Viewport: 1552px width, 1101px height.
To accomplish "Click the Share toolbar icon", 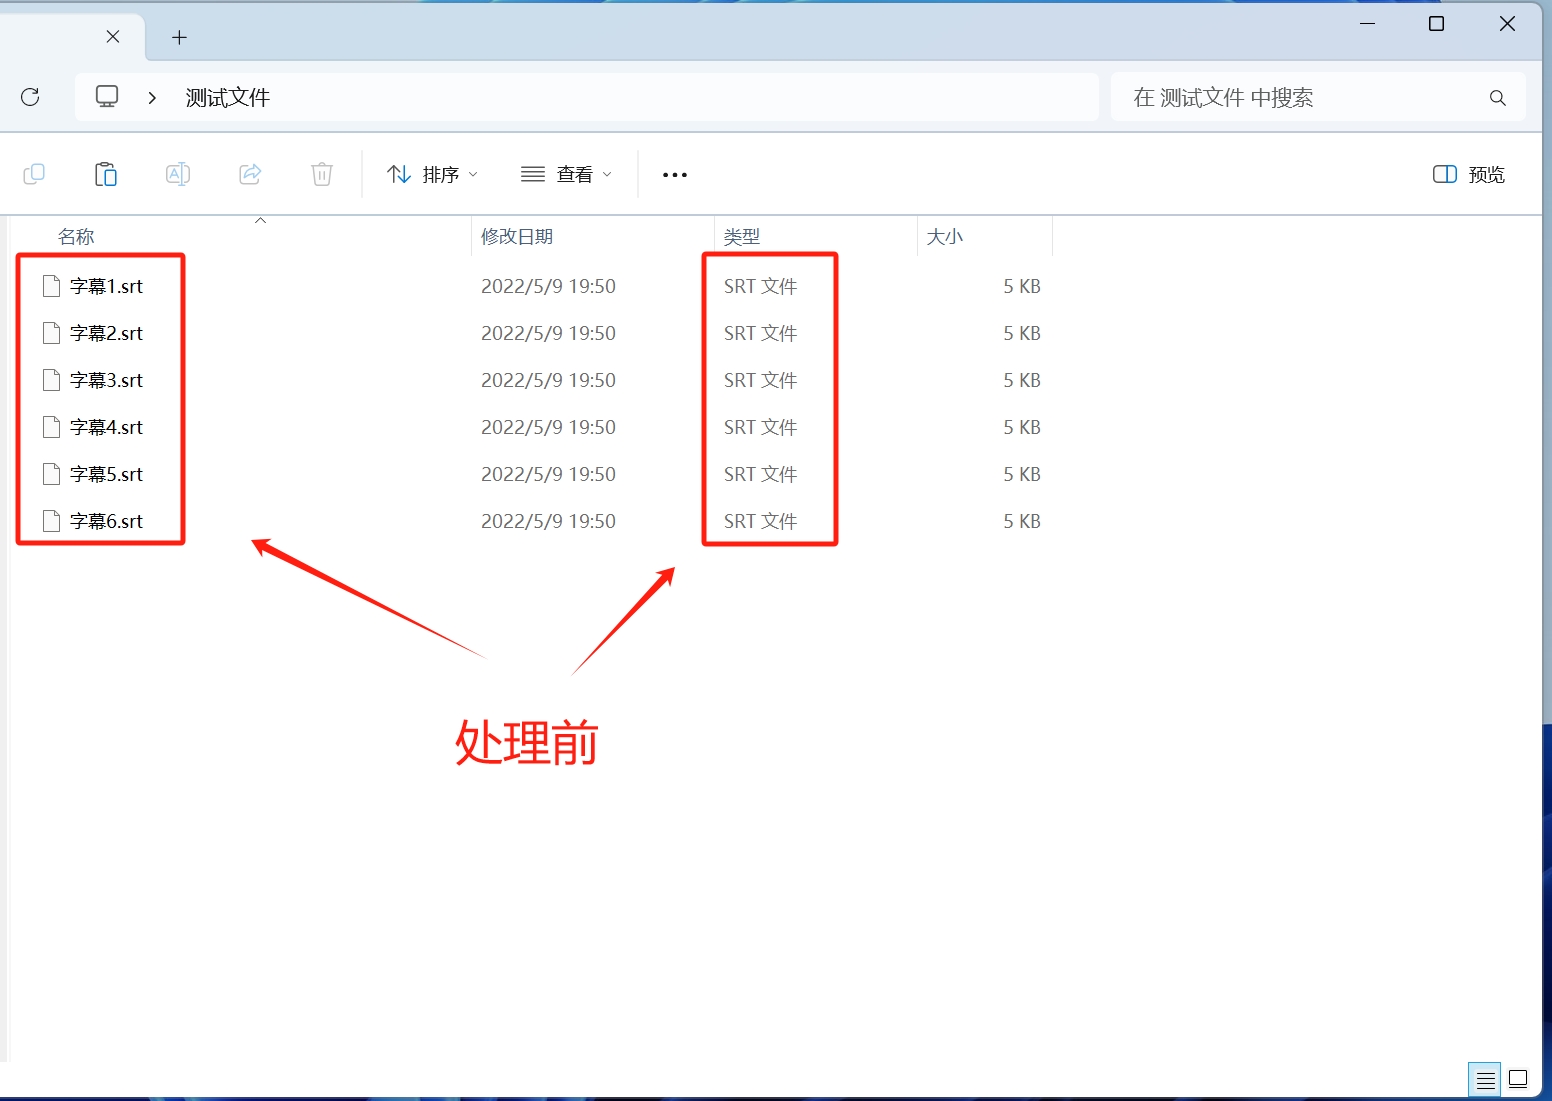I will 250,174.
